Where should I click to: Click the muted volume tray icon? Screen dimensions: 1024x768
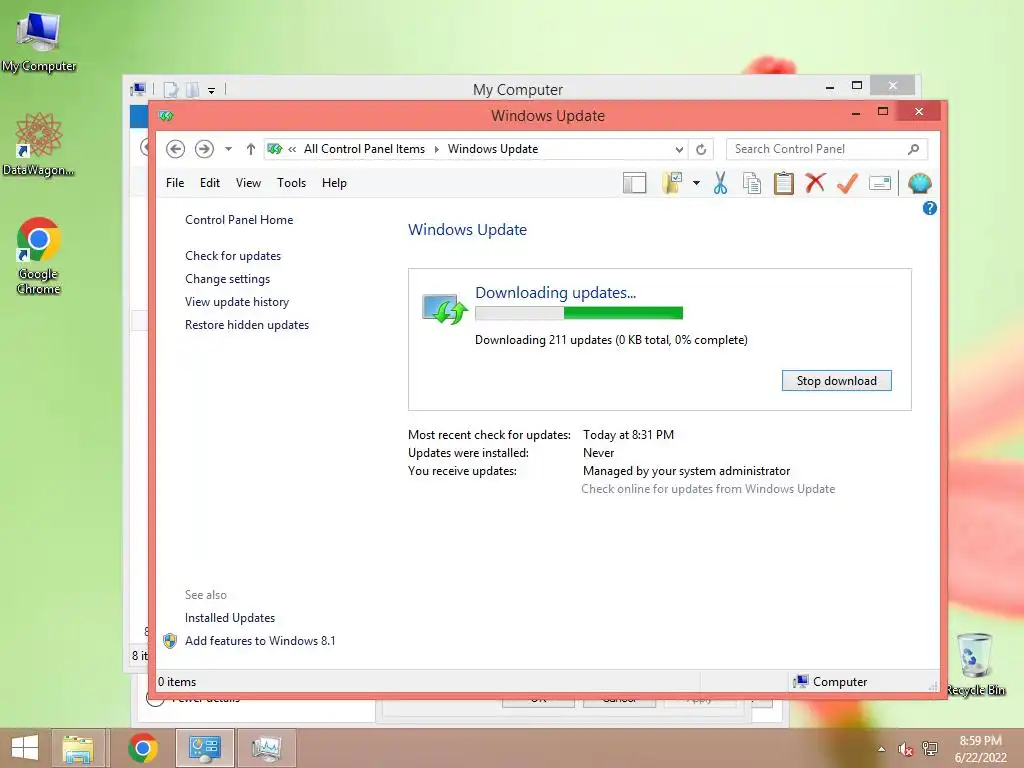click(905, 749)
